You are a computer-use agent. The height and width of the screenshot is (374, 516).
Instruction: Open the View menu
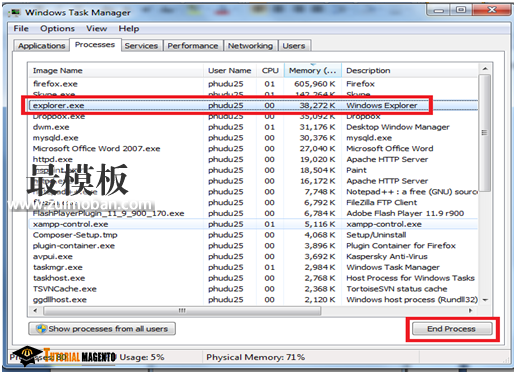point(96,29)
